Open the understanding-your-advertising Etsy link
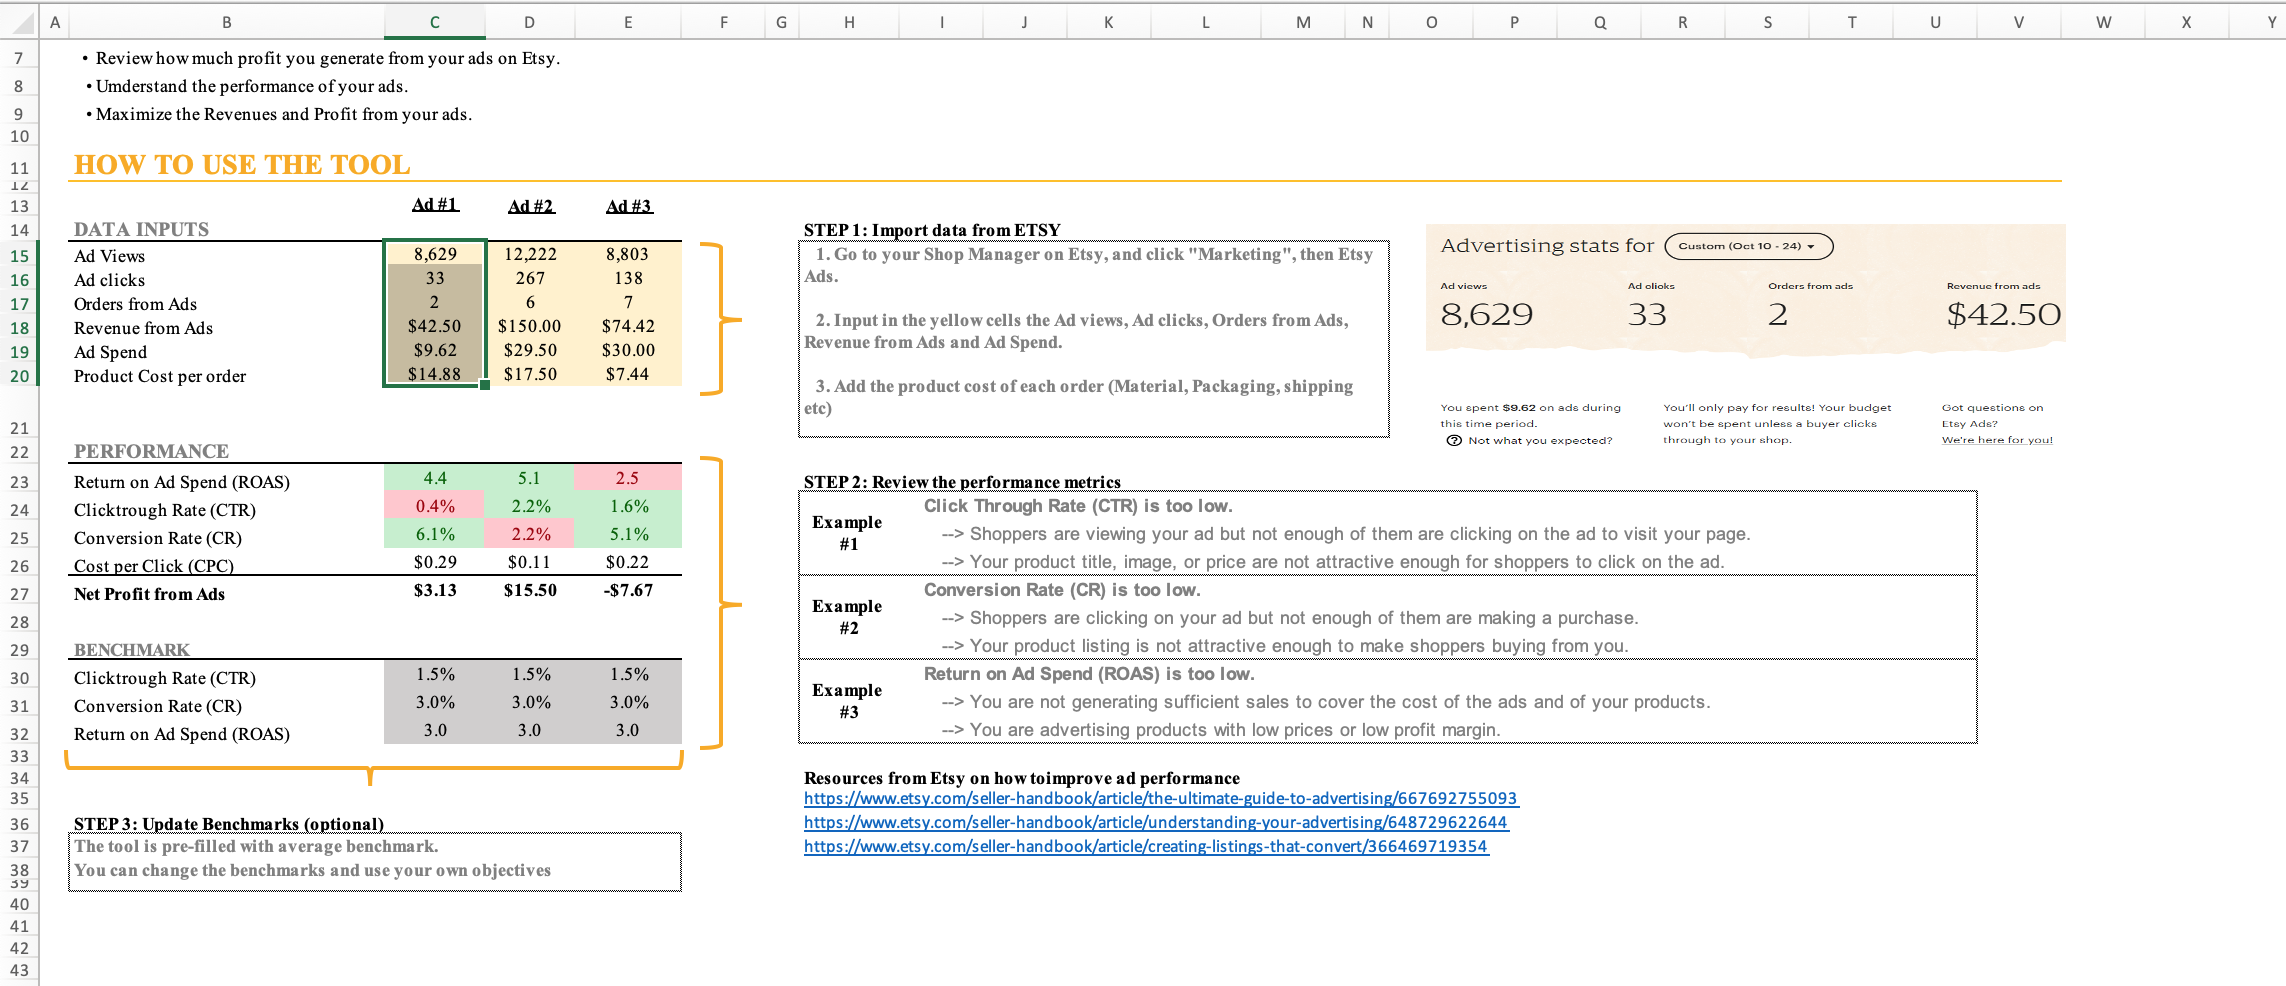This screenshot has height=986, width=2286. tap(1156, 822)
